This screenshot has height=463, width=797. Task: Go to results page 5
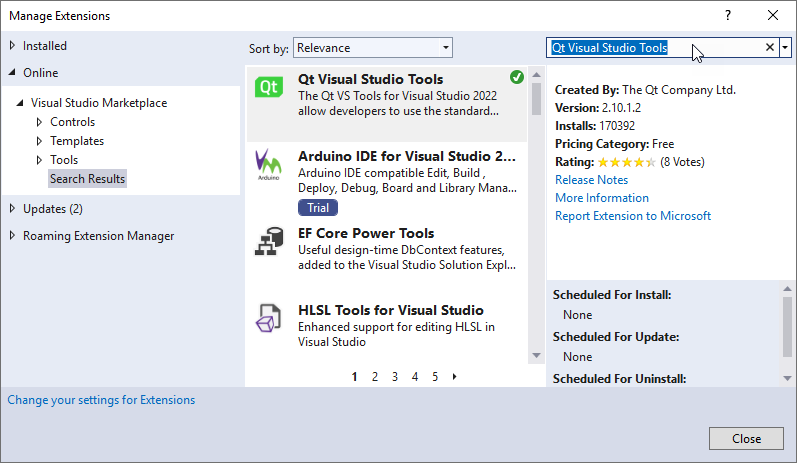point(435,377)
